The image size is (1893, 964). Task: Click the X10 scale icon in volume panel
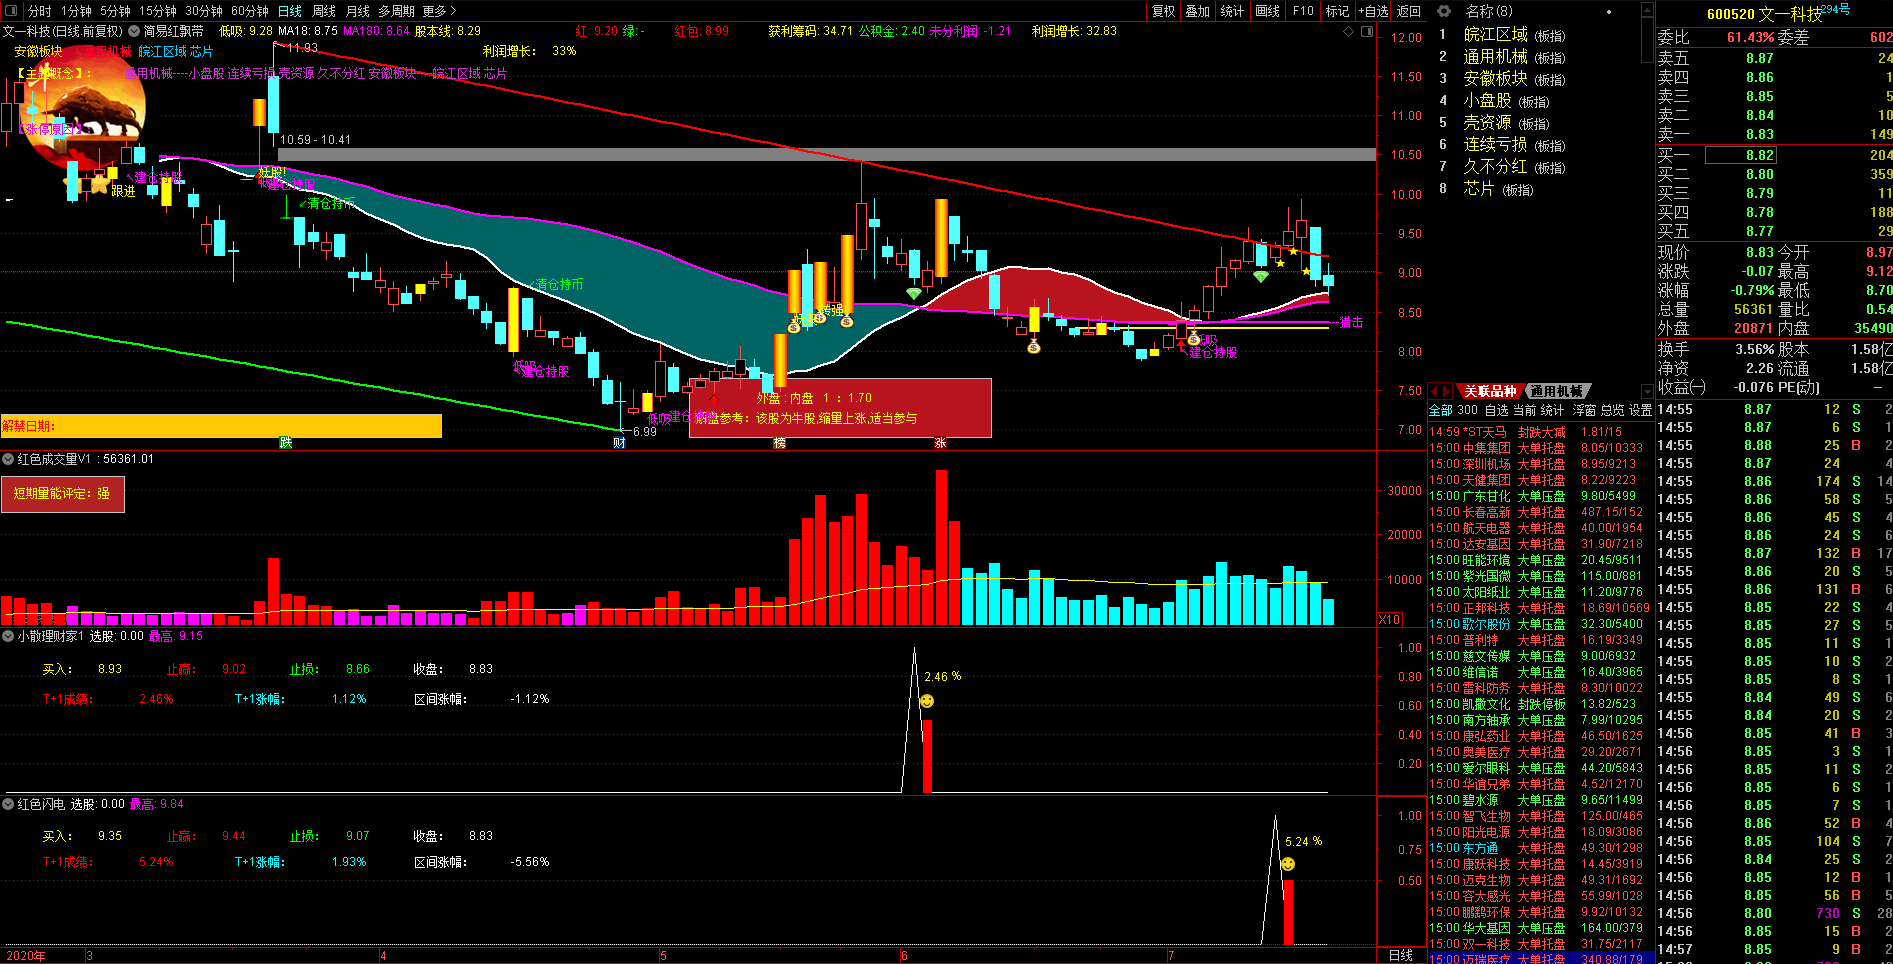point(1389,620)
